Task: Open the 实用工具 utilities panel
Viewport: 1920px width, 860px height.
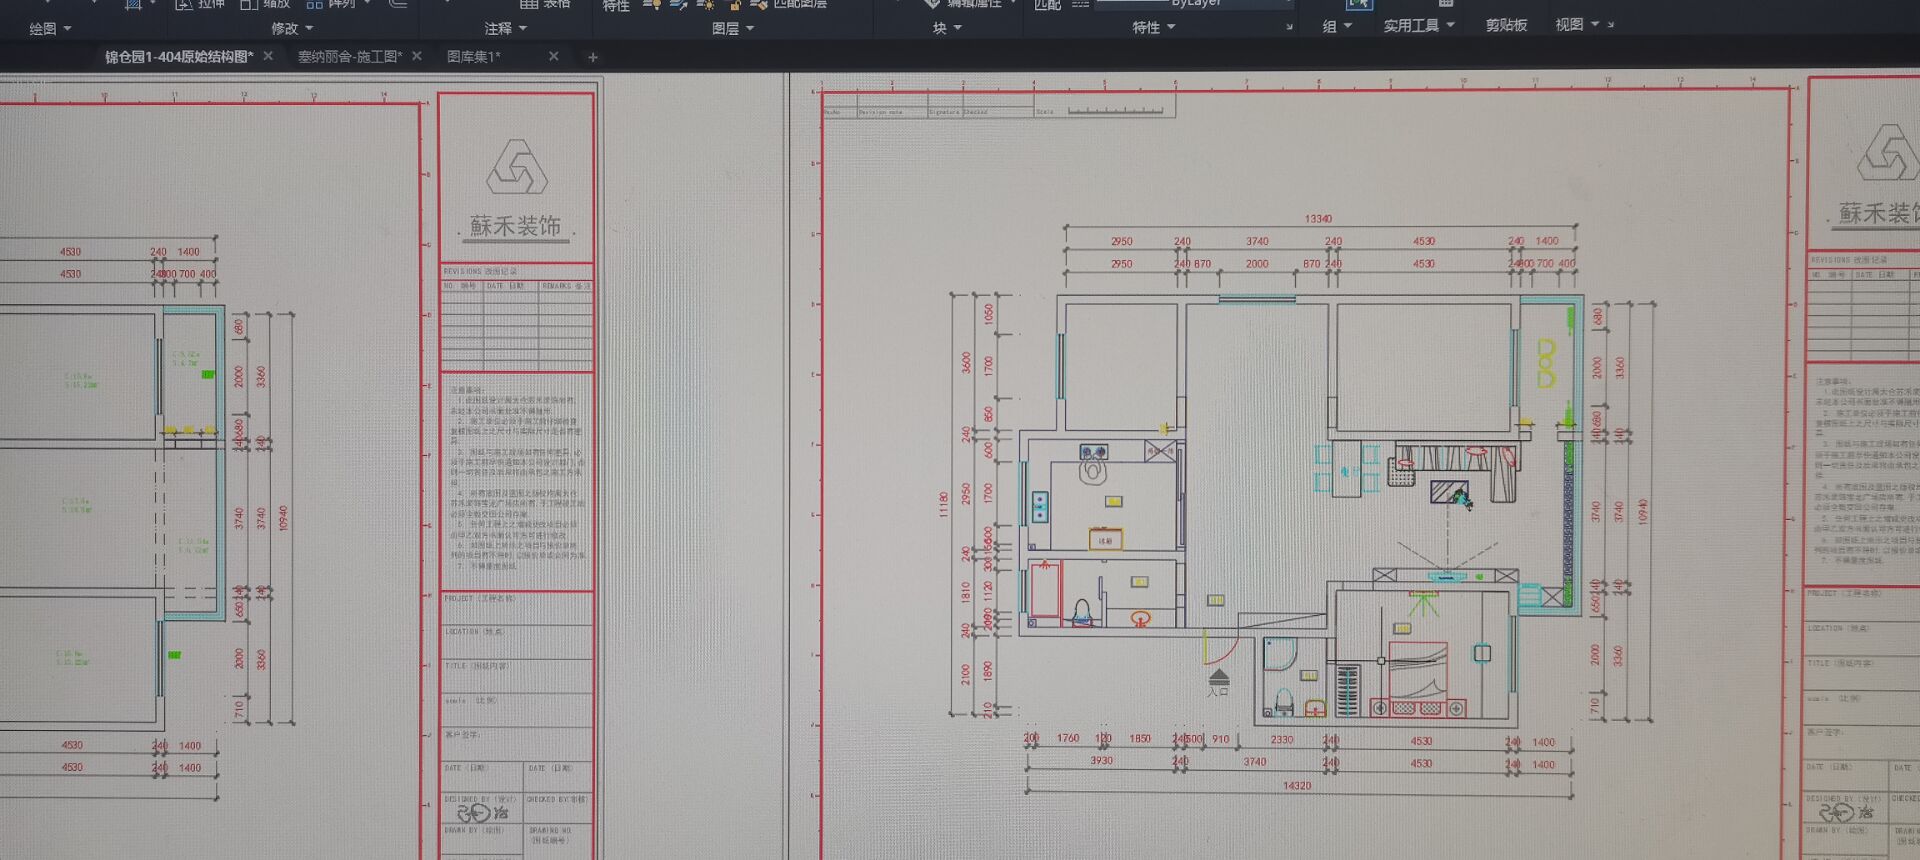Action: [1418, 26]
